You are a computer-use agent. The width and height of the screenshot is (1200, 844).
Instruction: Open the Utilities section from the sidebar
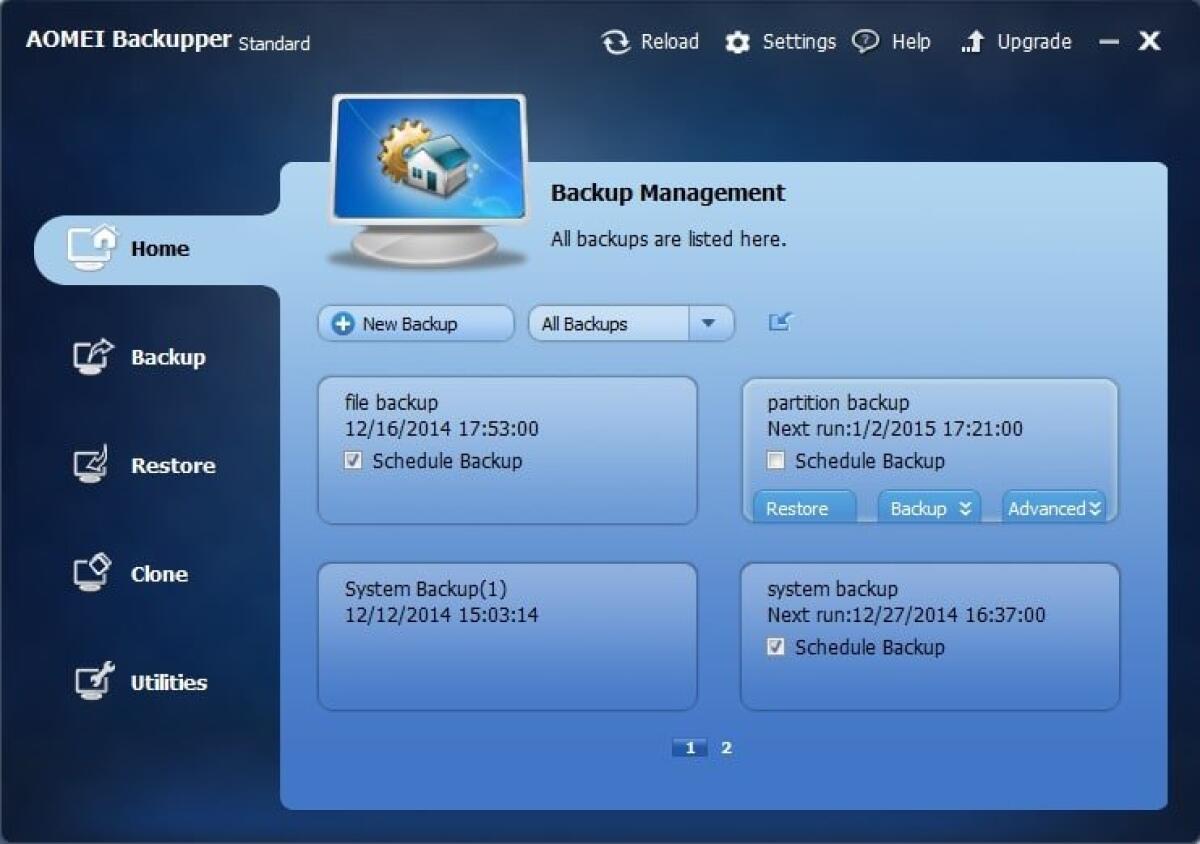click(x=169, y=682)
